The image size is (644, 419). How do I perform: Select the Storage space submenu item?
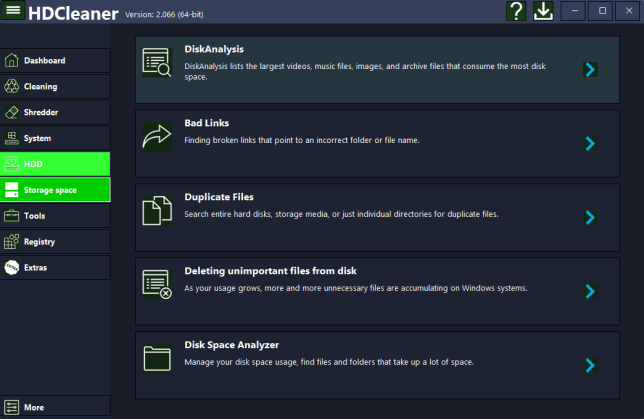coord(55,190)
